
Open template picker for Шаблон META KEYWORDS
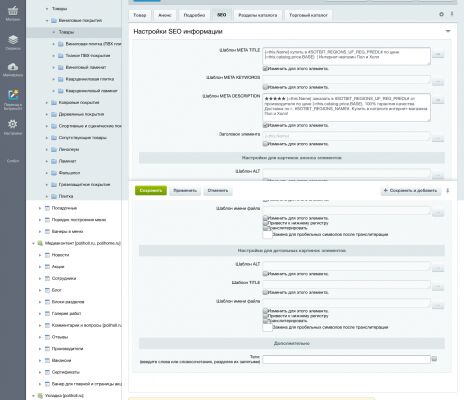point(438,82)
